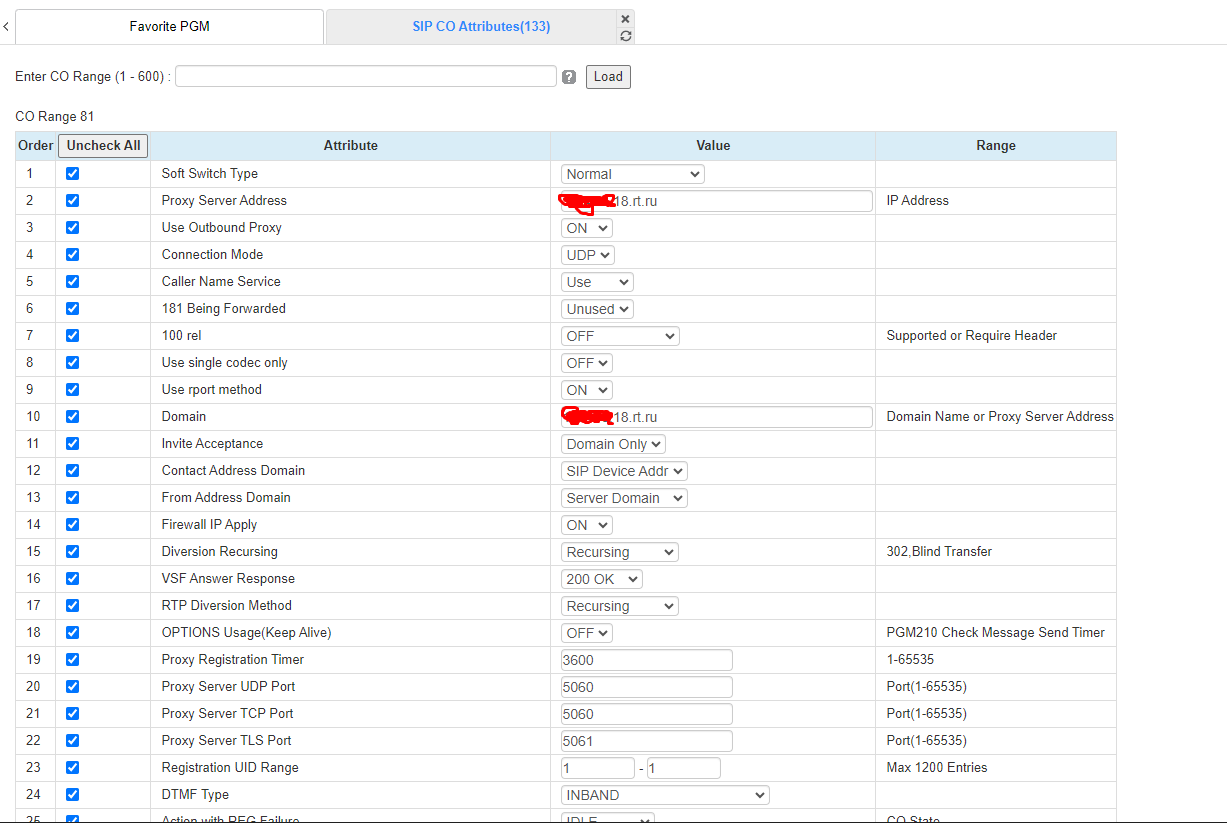Toggle the Connection Mode row checkbox
1227x823 pixels.
pos(72,255)
